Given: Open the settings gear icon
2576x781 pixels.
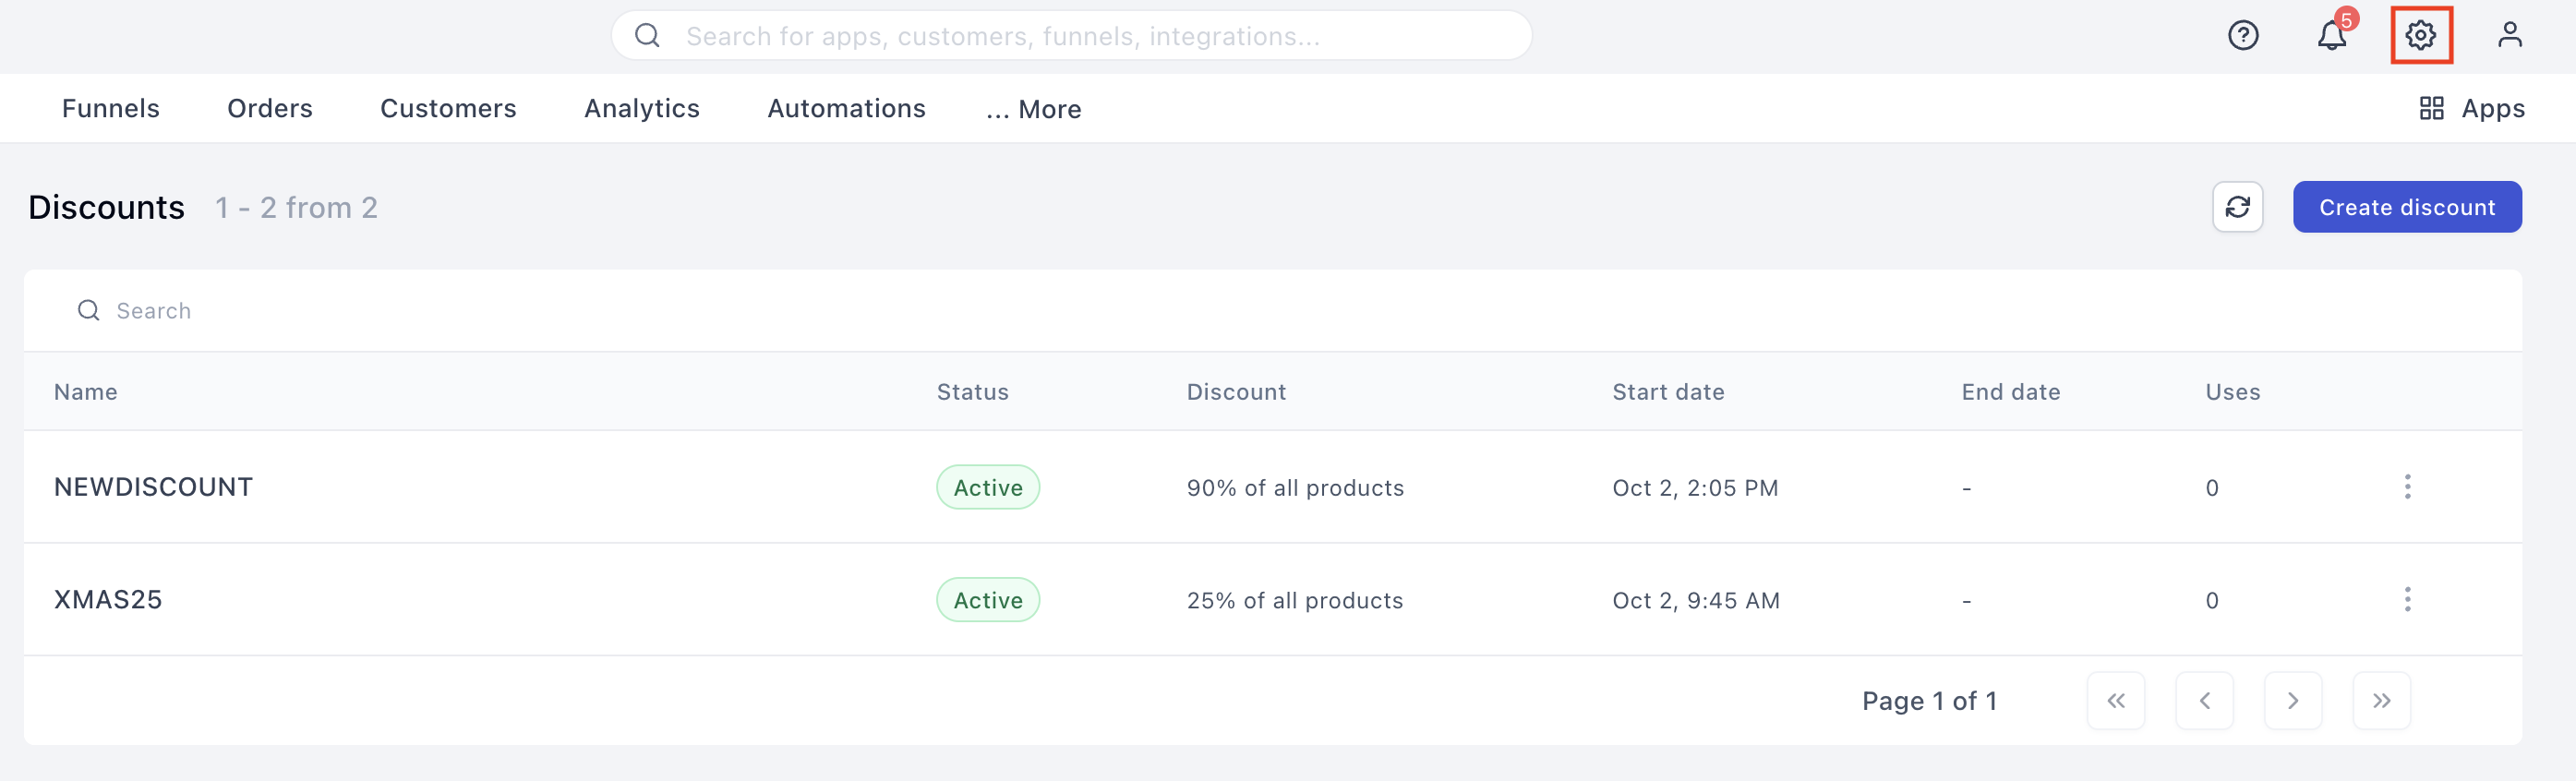Looking at the screenshot, I should coord(2420,36).
